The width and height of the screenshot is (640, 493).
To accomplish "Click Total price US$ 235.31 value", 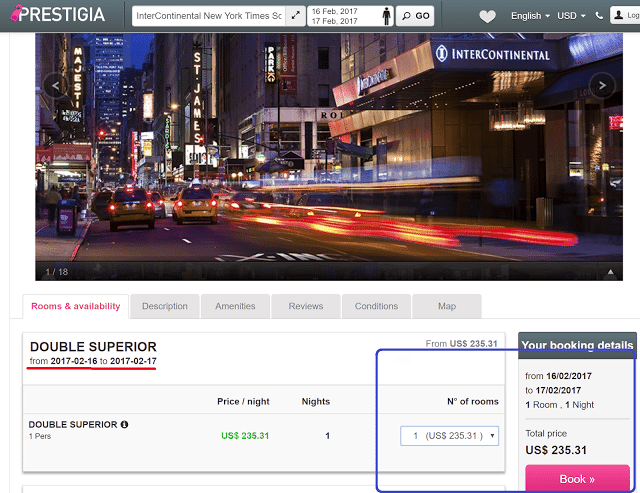I will tap(556, 450).
